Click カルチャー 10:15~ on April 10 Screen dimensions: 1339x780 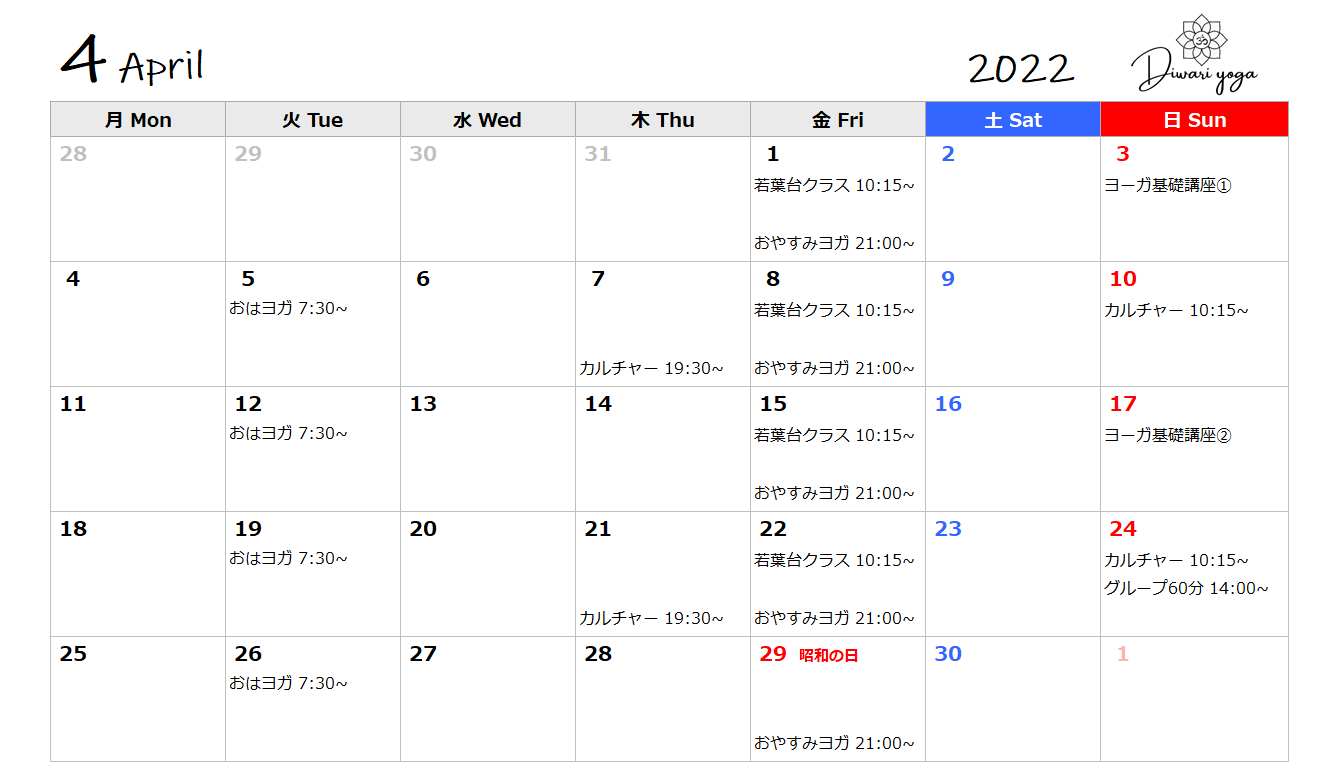click(x=1176, y=310)
